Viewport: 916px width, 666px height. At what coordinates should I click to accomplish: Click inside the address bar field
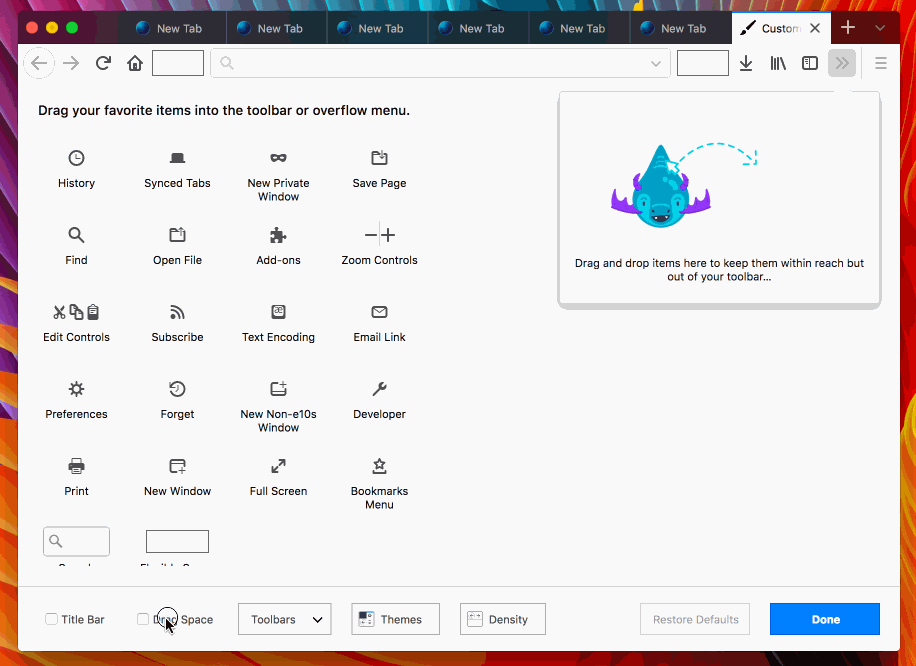tap(440, 63)
